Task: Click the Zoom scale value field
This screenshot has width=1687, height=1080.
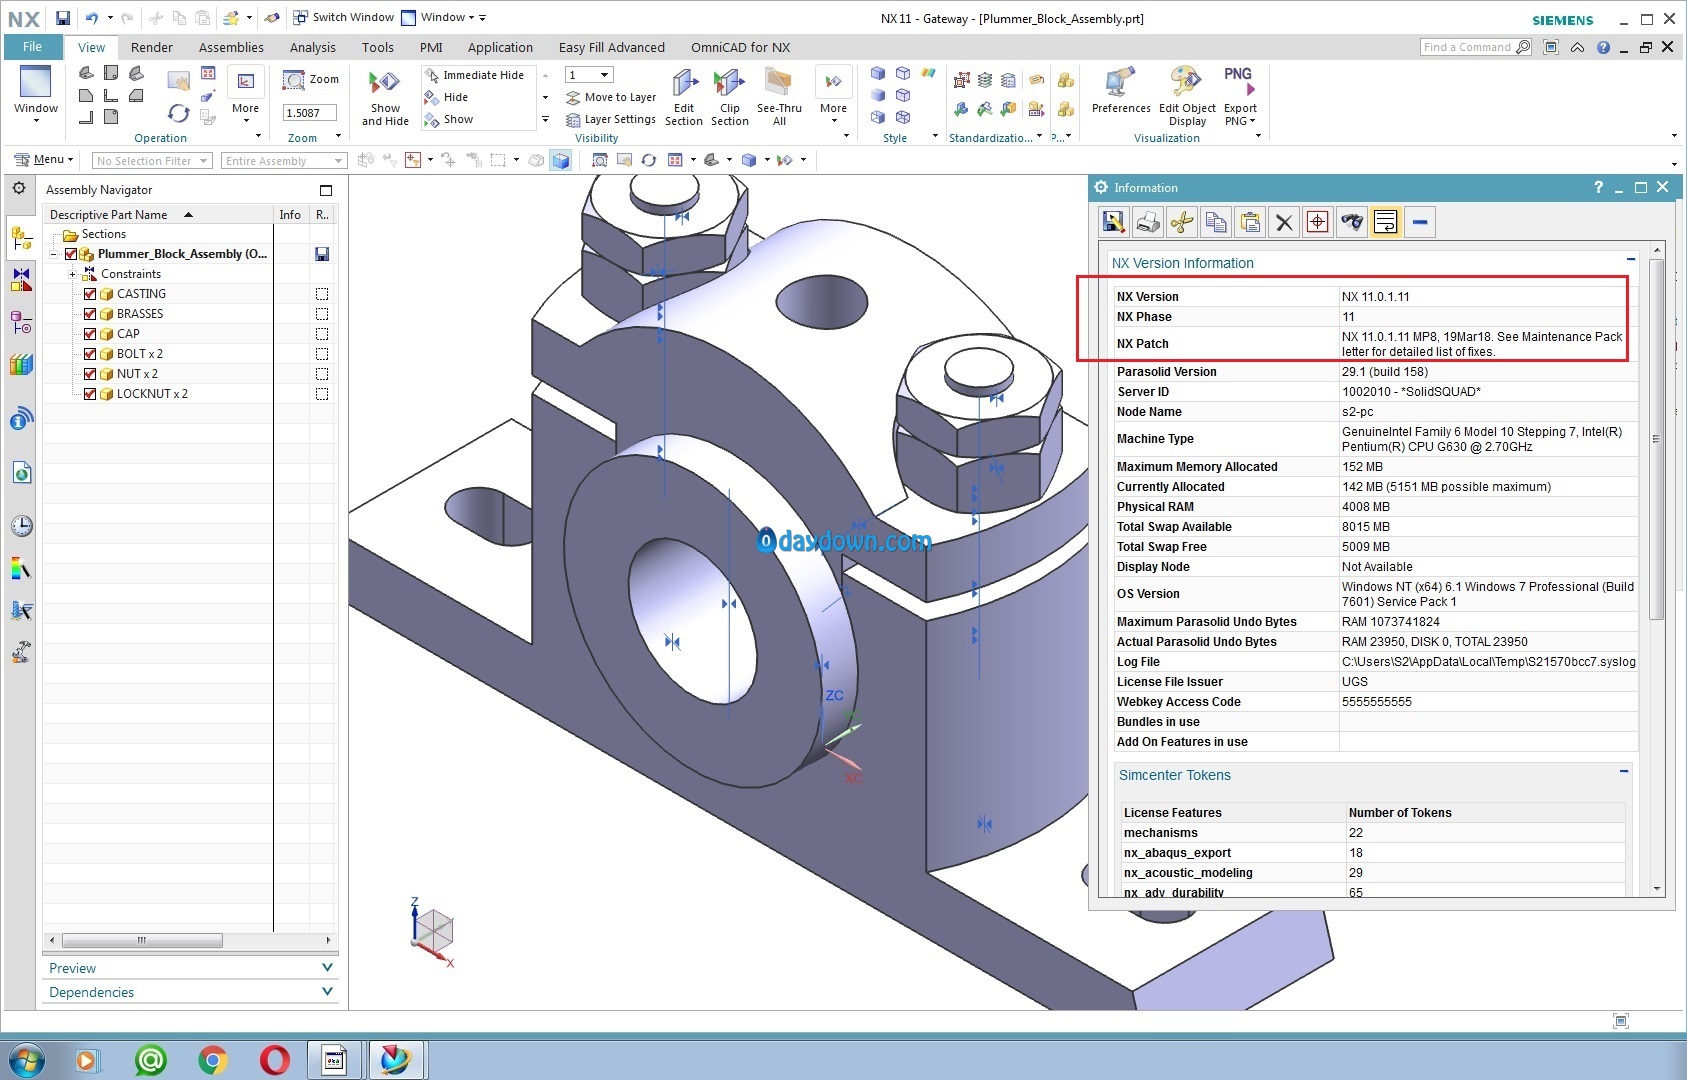Action: point(310,113)
